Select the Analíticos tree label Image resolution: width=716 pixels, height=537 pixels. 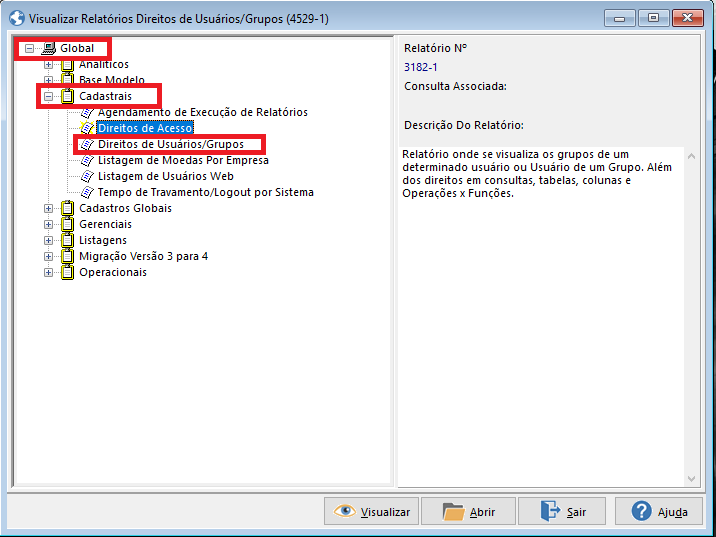coord(104,64)
